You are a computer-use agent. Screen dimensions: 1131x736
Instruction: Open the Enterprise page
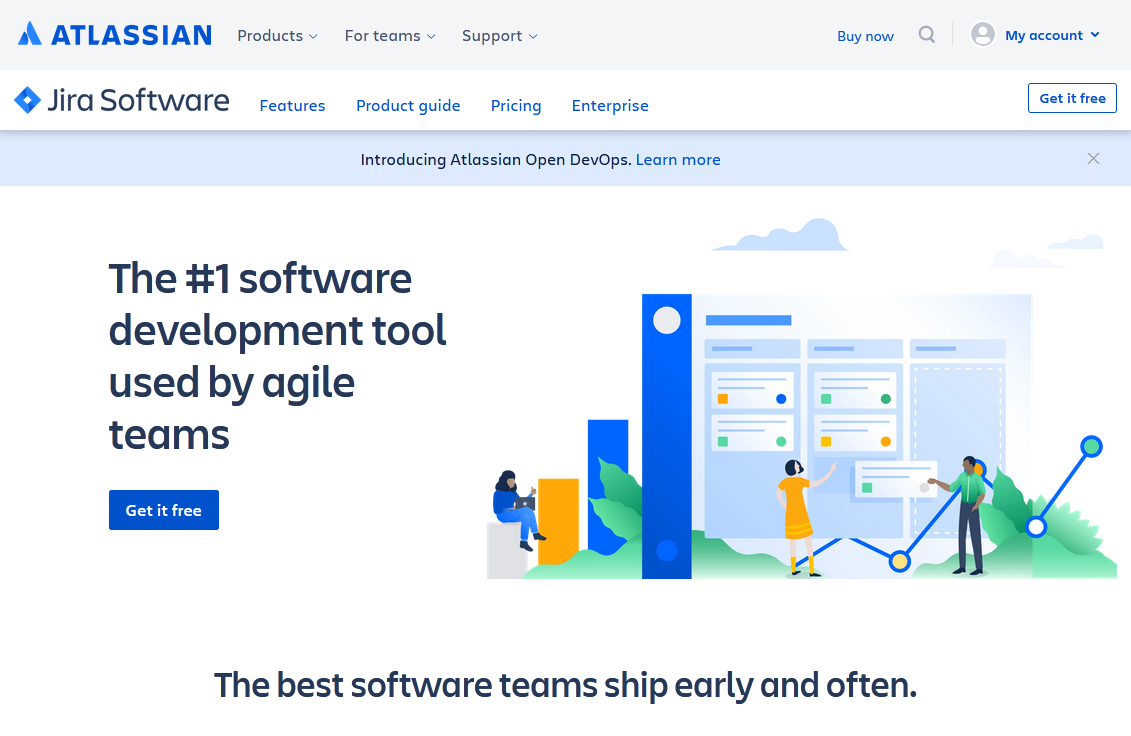point(610,105)
